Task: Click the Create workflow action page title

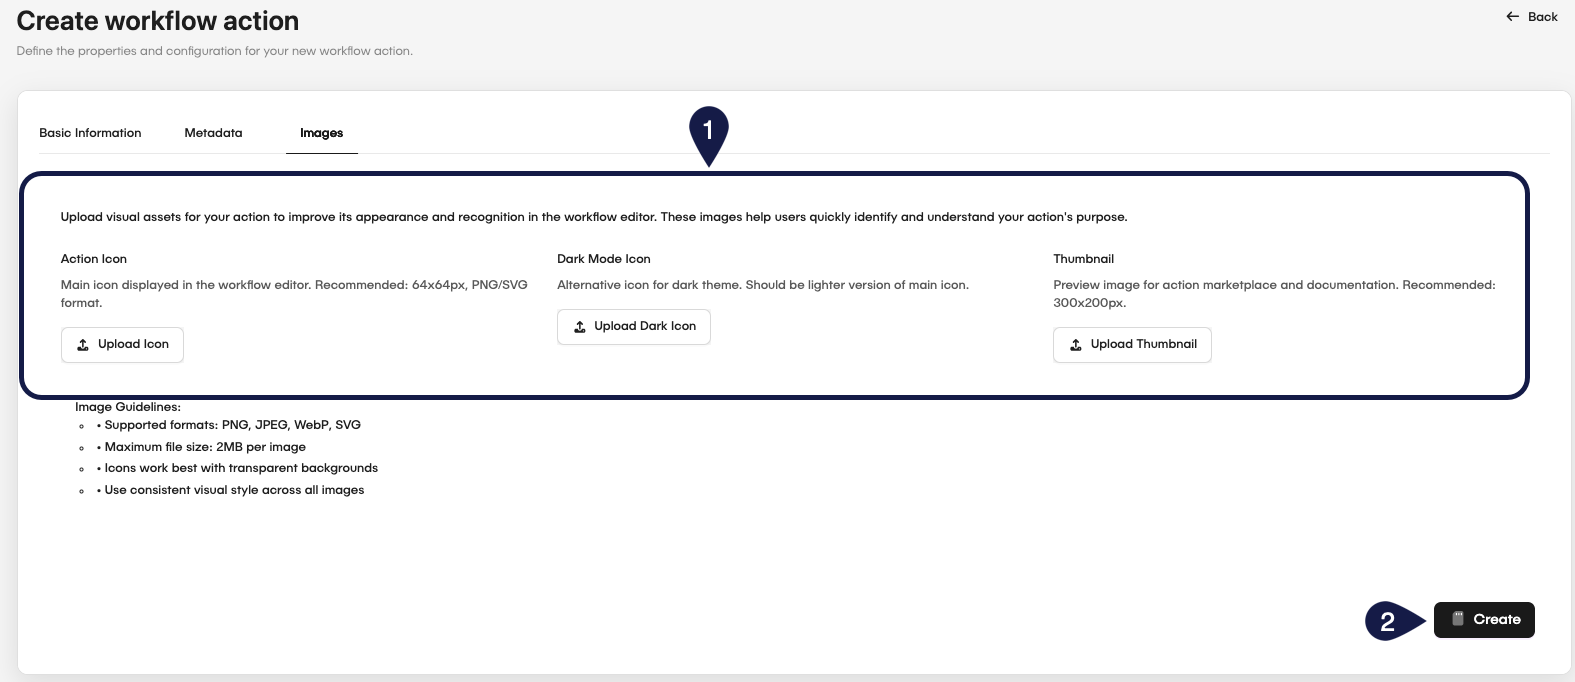Action: 158,21
